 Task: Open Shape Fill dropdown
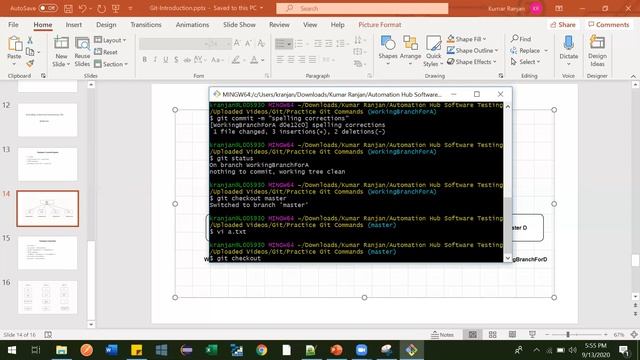(467, 39)
